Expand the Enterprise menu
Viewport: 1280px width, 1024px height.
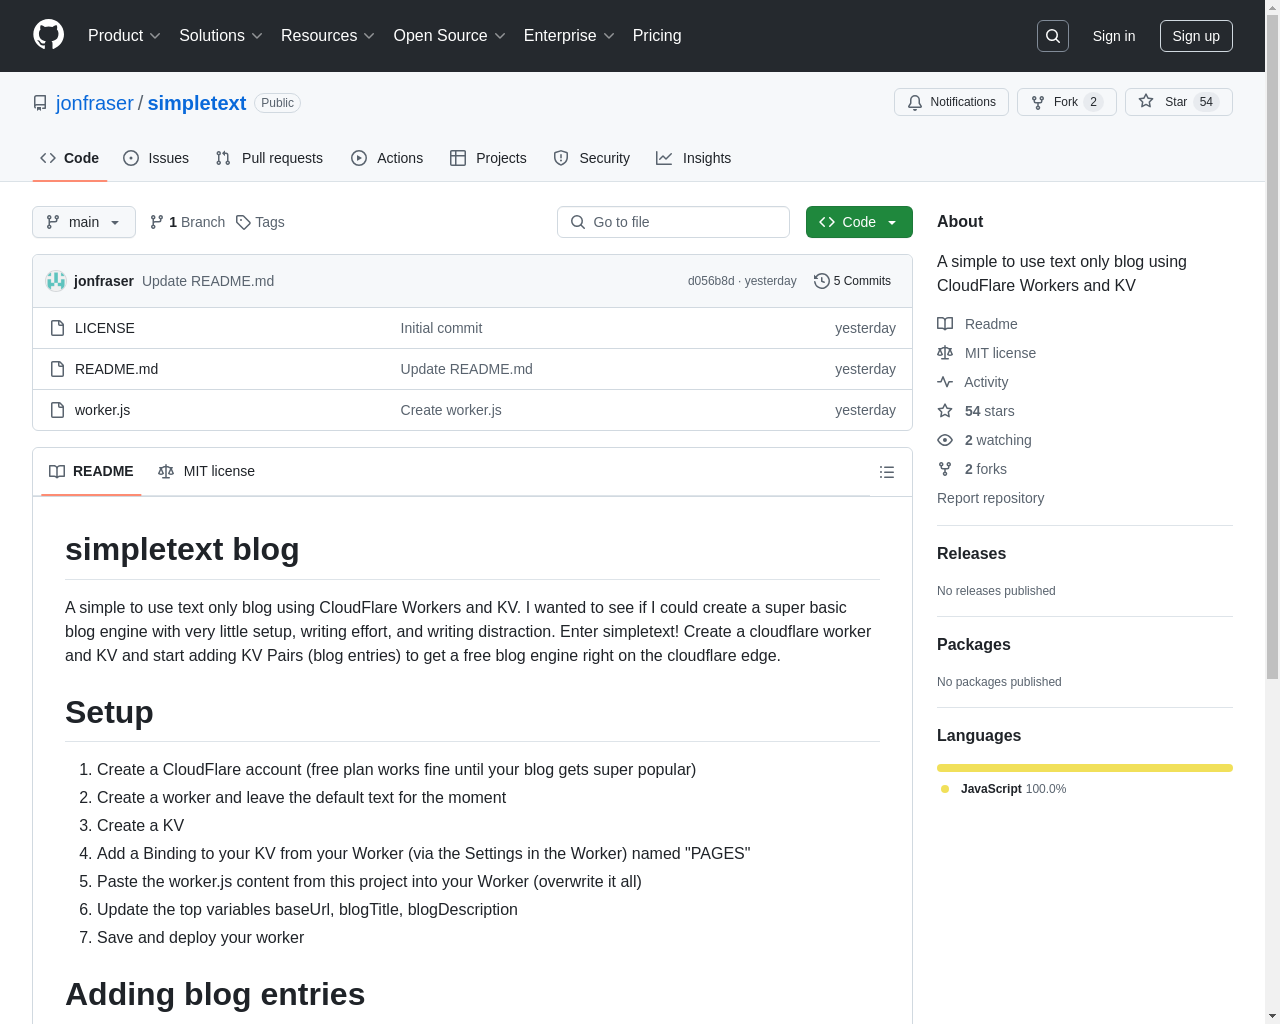click(569, 36)
